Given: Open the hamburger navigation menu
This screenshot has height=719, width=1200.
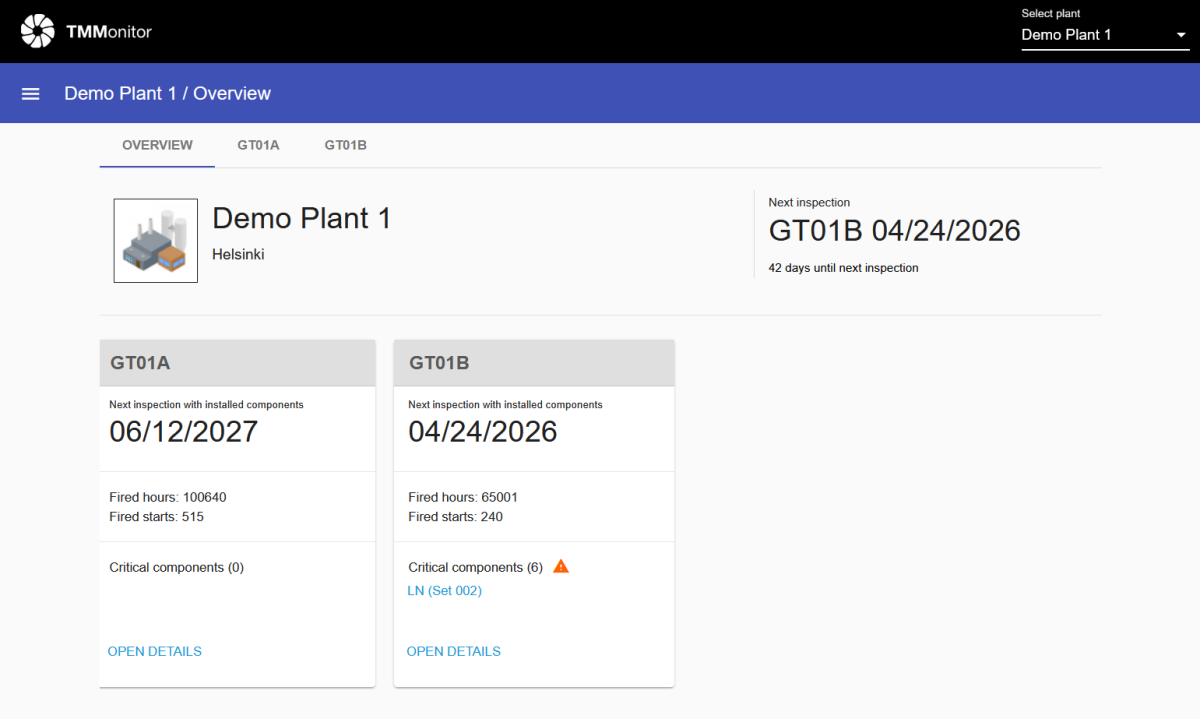Looking at the screenshot, I should coord(31,93).
